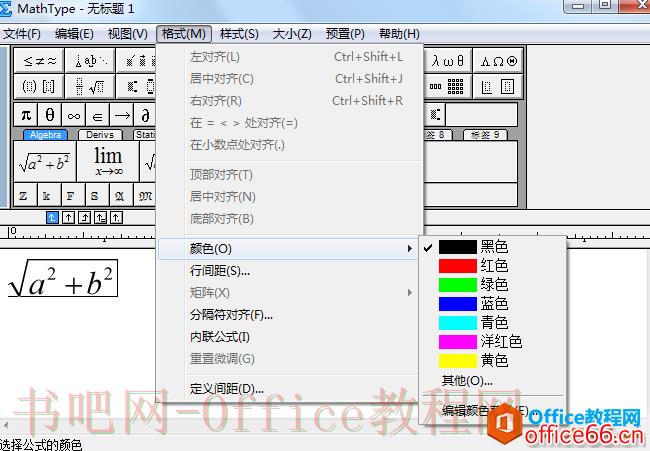Open the 预置(P) menu
The width and height of the screenshot is (650, 451).
pyautogui.click(x=345, y=34)
